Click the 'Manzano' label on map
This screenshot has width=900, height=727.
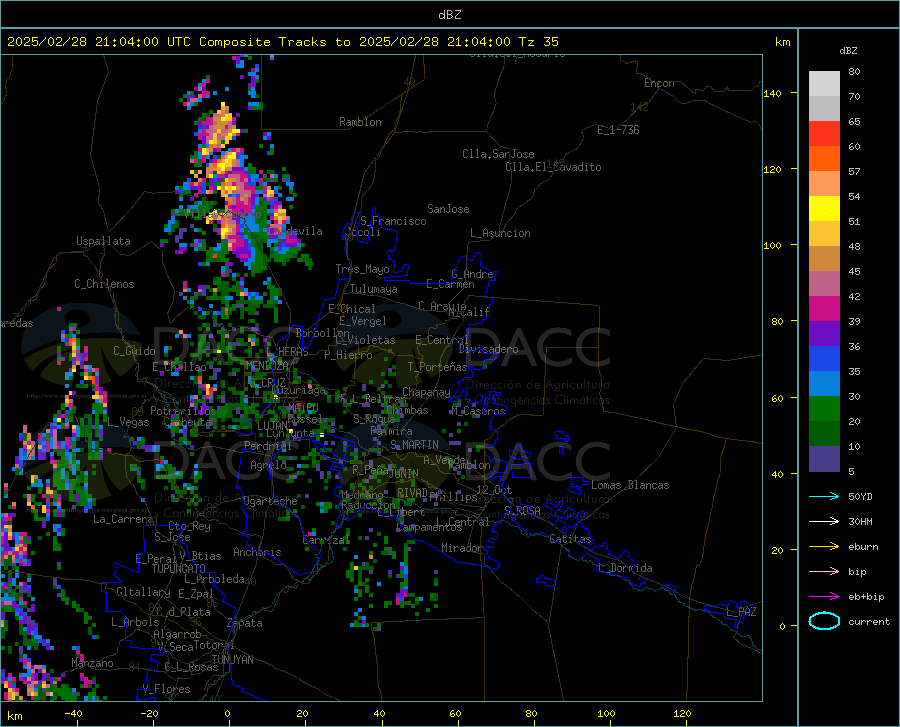point(92,663)
